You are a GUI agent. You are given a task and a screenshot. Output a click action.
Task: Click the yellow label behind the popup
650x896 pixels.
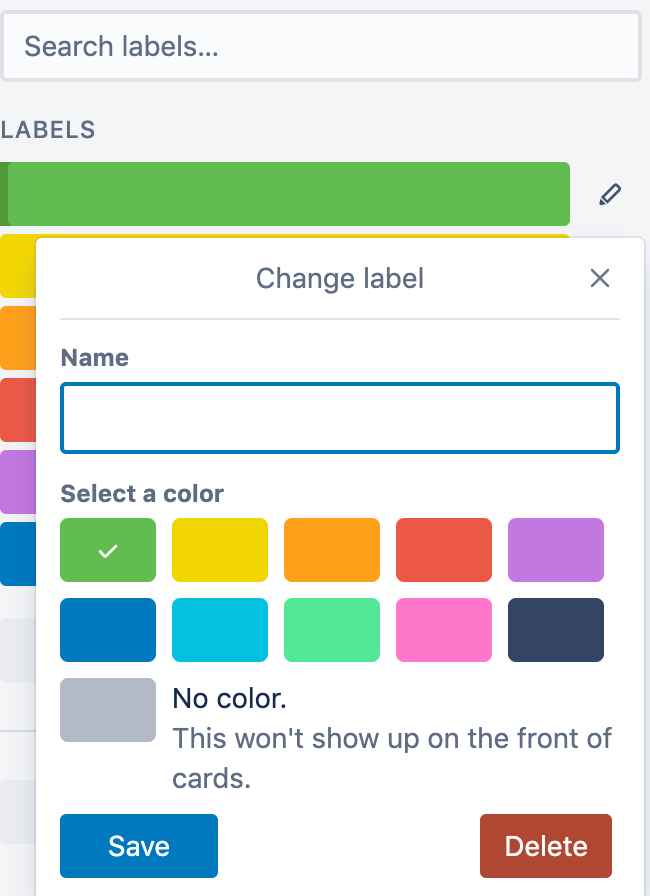[x=17, y=266]
